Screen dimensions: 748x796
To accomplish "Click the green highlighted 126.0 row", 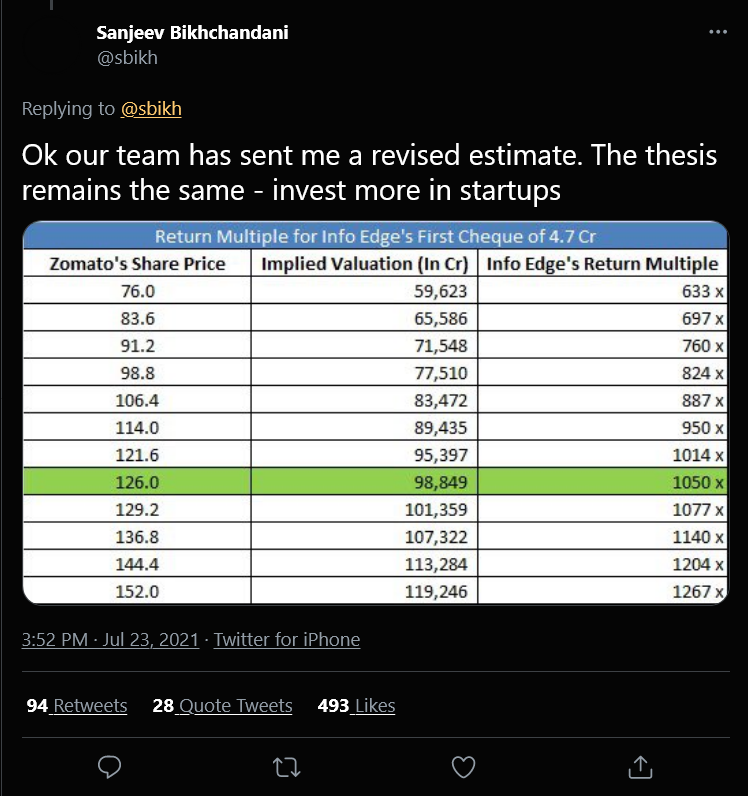I will click(374, 482).
